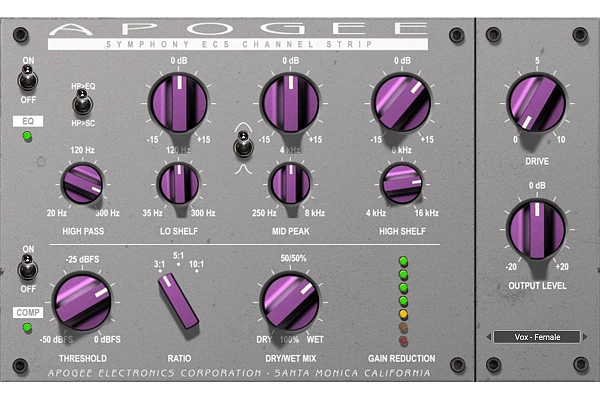
Task: Click the HIGH PASS label
Action: coord(83,231)
